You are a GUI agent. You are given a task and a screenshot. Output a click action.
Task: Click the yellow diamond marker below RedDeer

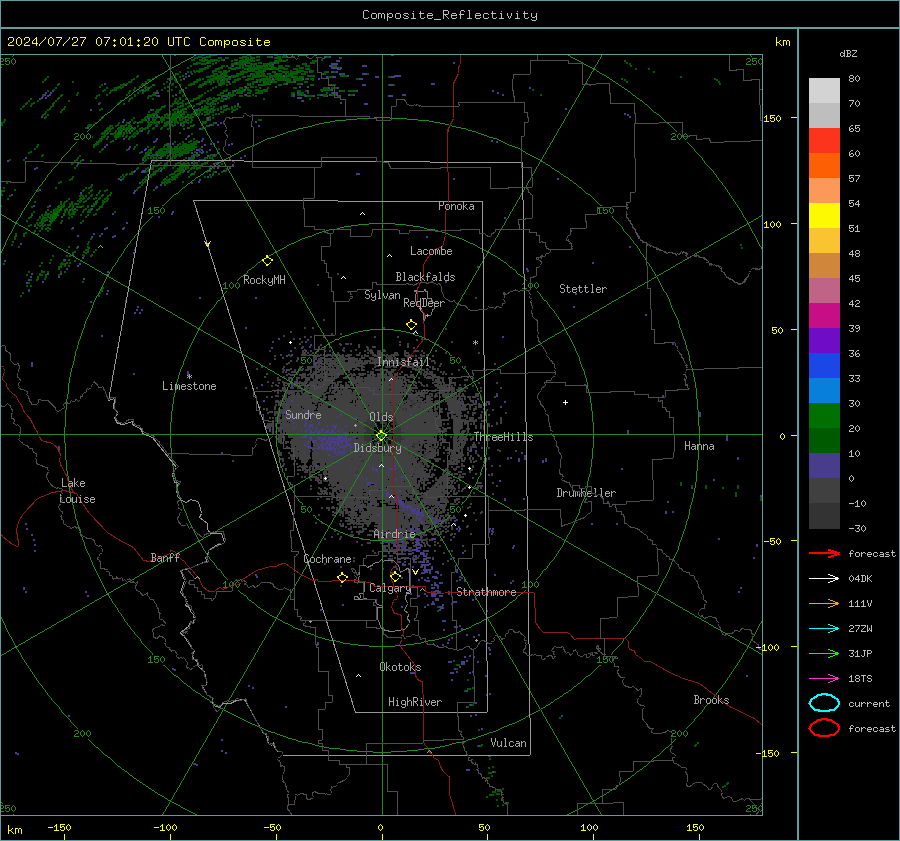411,325
